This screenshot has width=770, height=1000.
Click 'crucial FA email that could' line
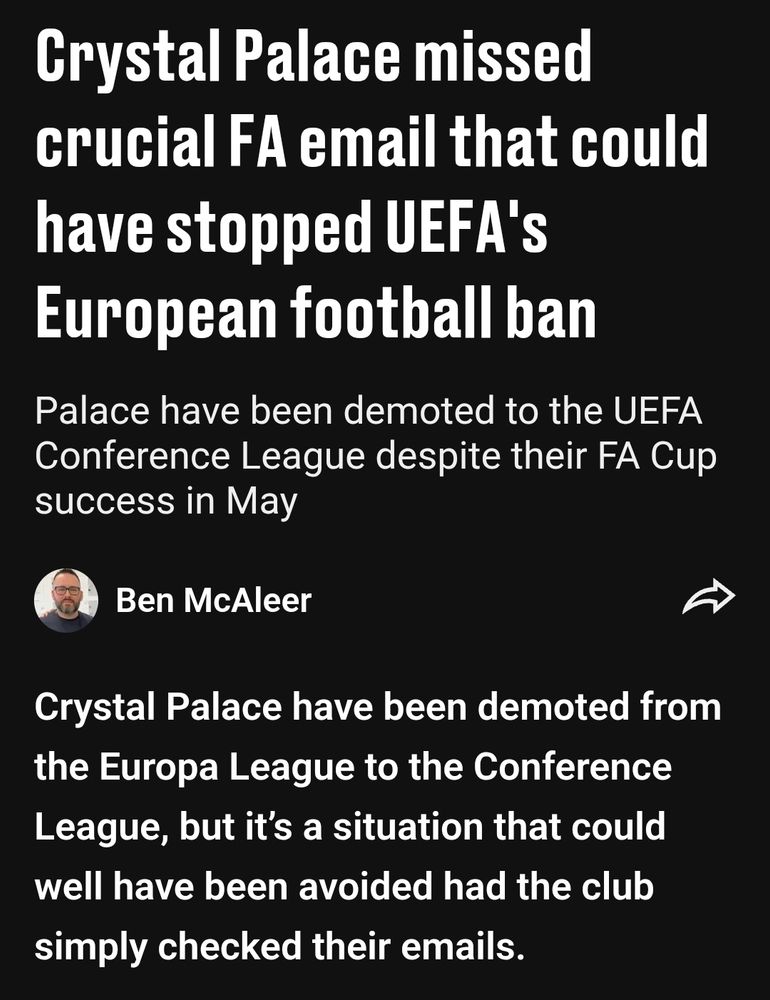(370, 145)
